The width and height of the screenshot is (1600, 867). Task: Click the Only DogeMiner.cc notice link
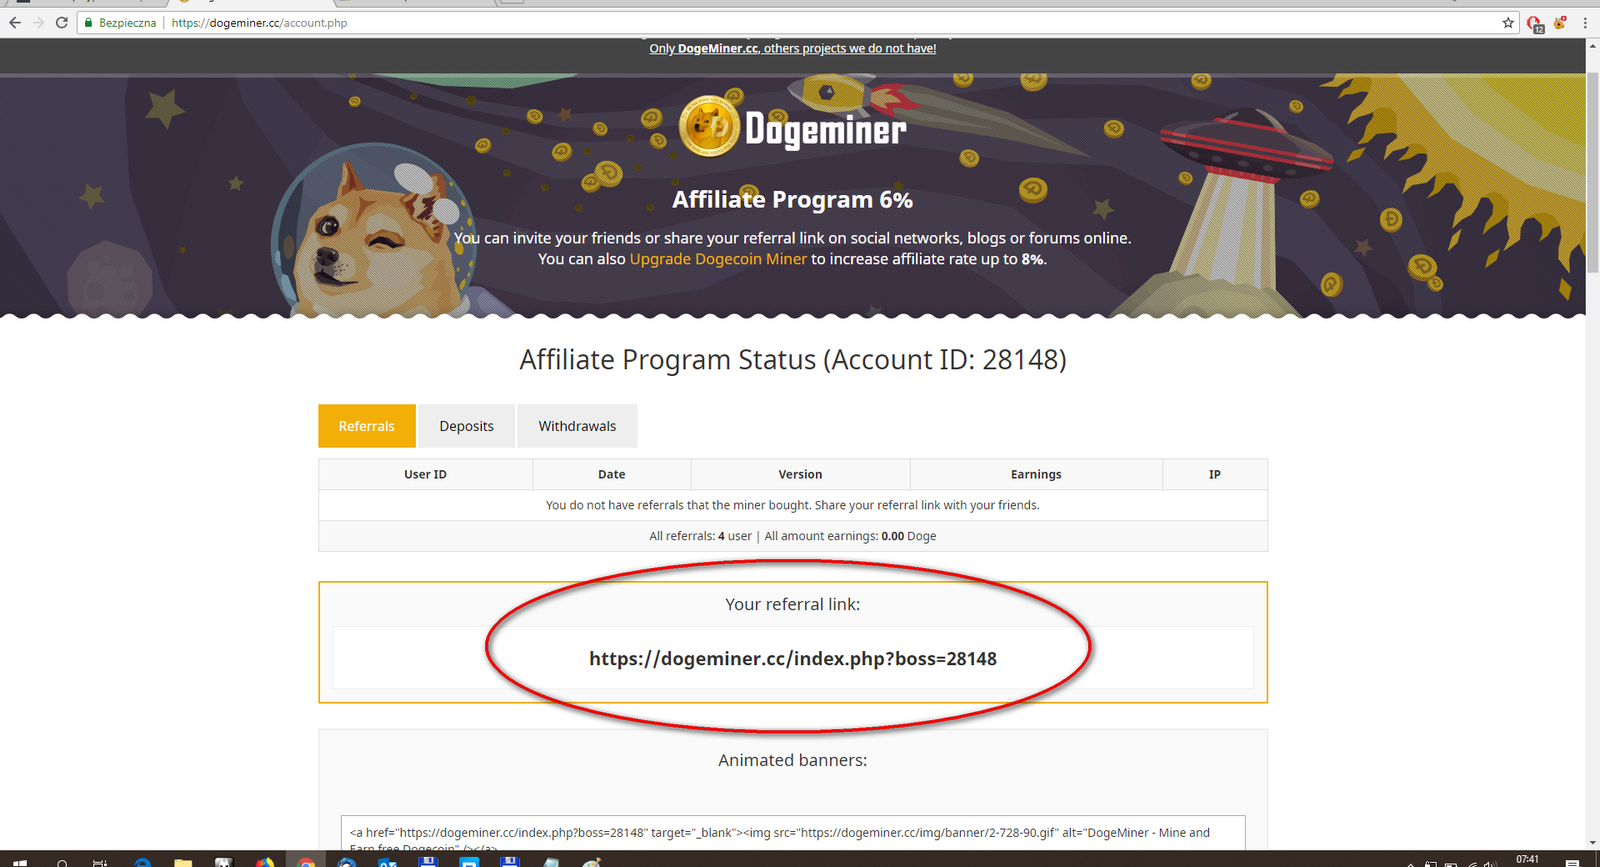pyautogui.click(x=793, y=48)
